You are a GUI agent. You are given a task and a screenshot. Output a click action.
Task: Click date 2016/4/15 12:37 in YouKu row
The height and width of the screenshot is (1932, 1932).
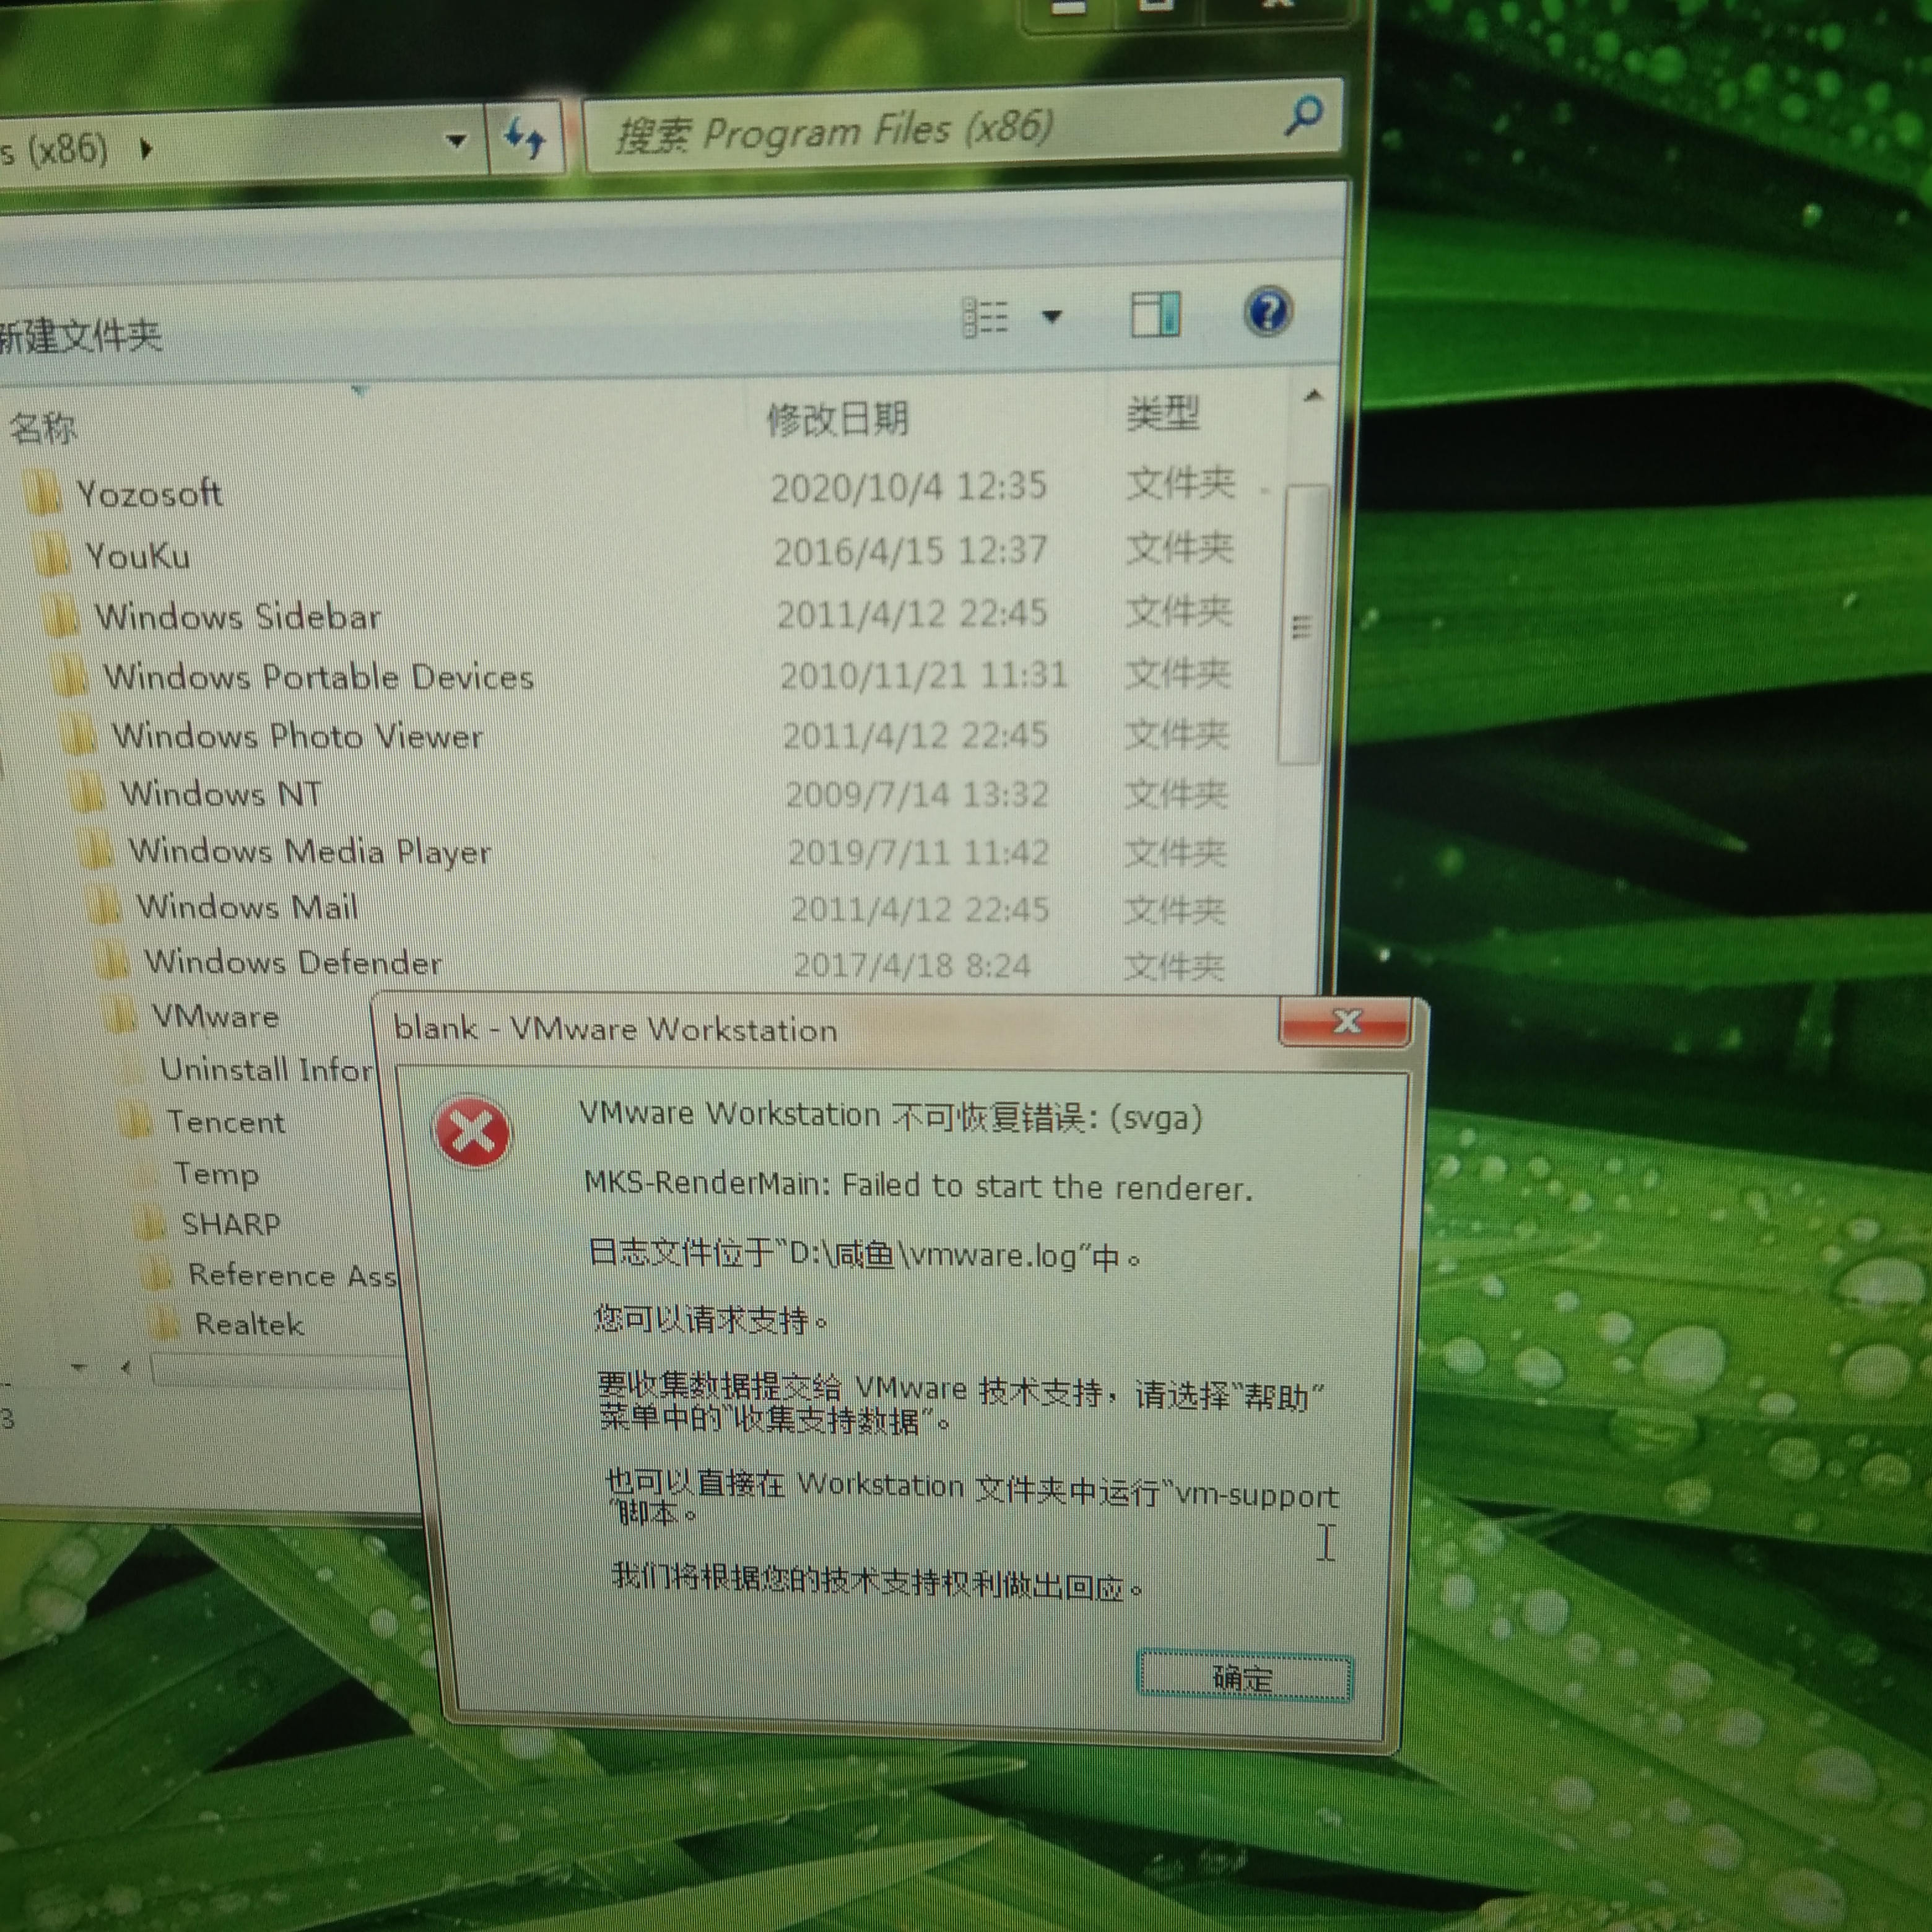point(910,551)
